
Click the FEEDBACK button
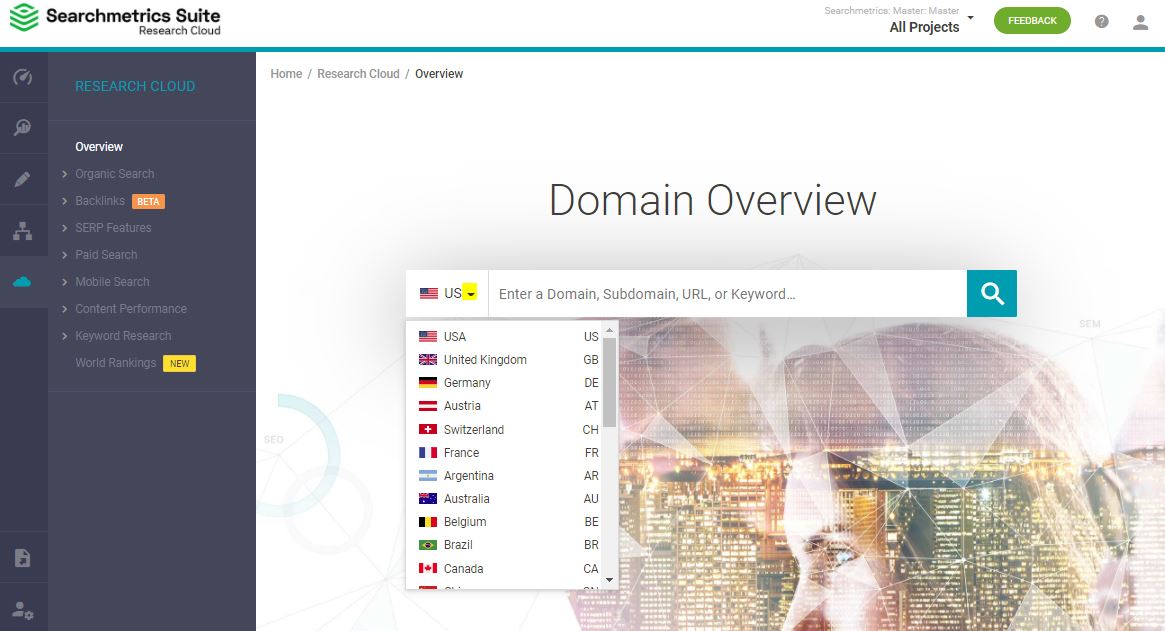tap(1032, 21)
